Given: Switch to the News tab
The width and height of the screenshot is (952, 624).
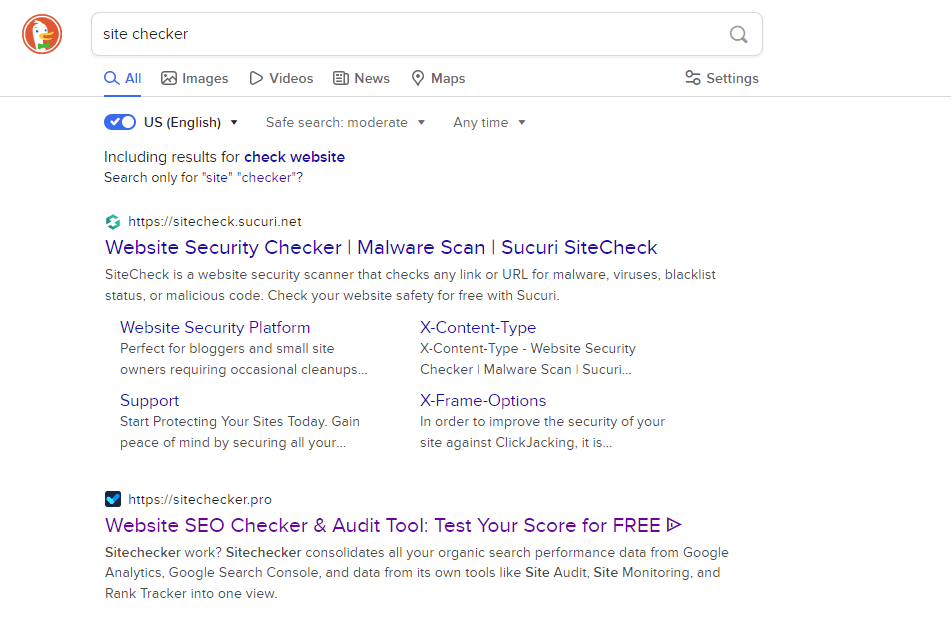Looking at the screenshot, I should tap(361, 78).
